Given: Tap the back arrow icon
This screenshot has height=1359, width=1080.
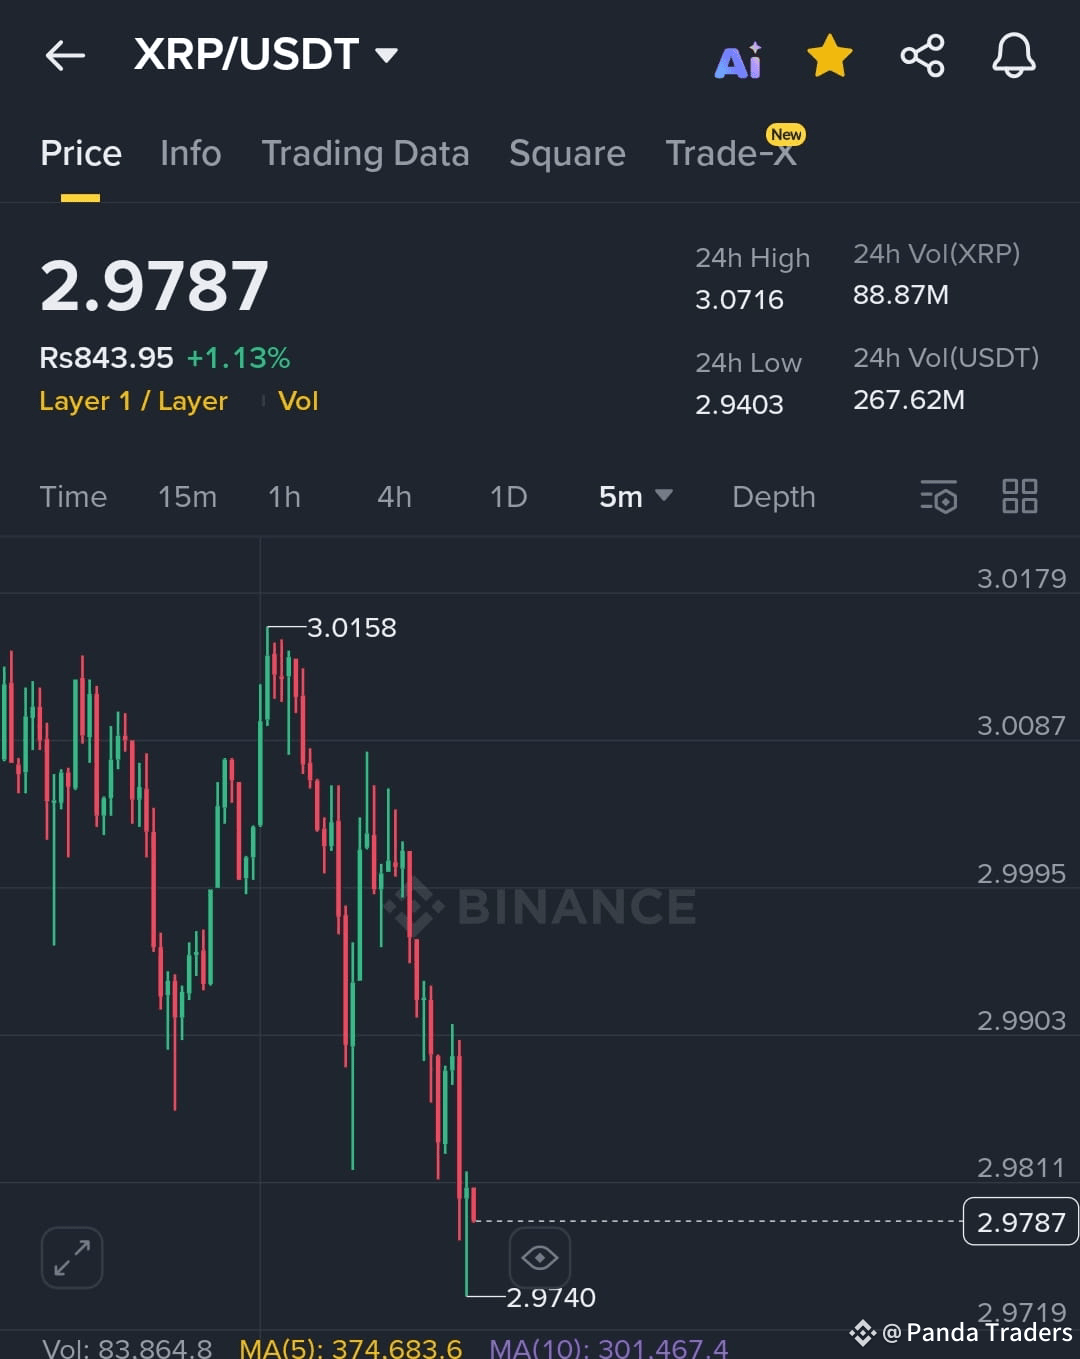Looking at the screenshot, I should (65, 55).
